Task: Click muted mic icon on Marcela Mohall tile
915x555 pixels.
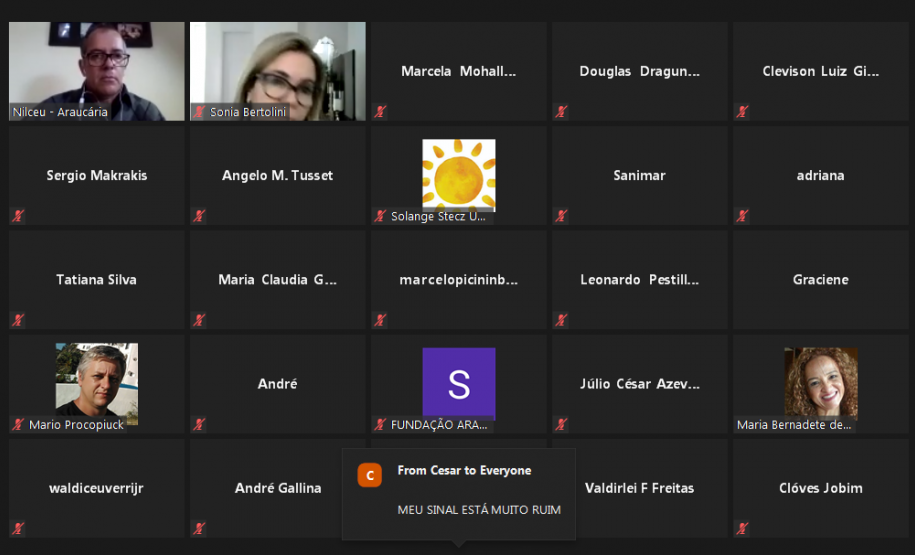Action: [380, 111]
